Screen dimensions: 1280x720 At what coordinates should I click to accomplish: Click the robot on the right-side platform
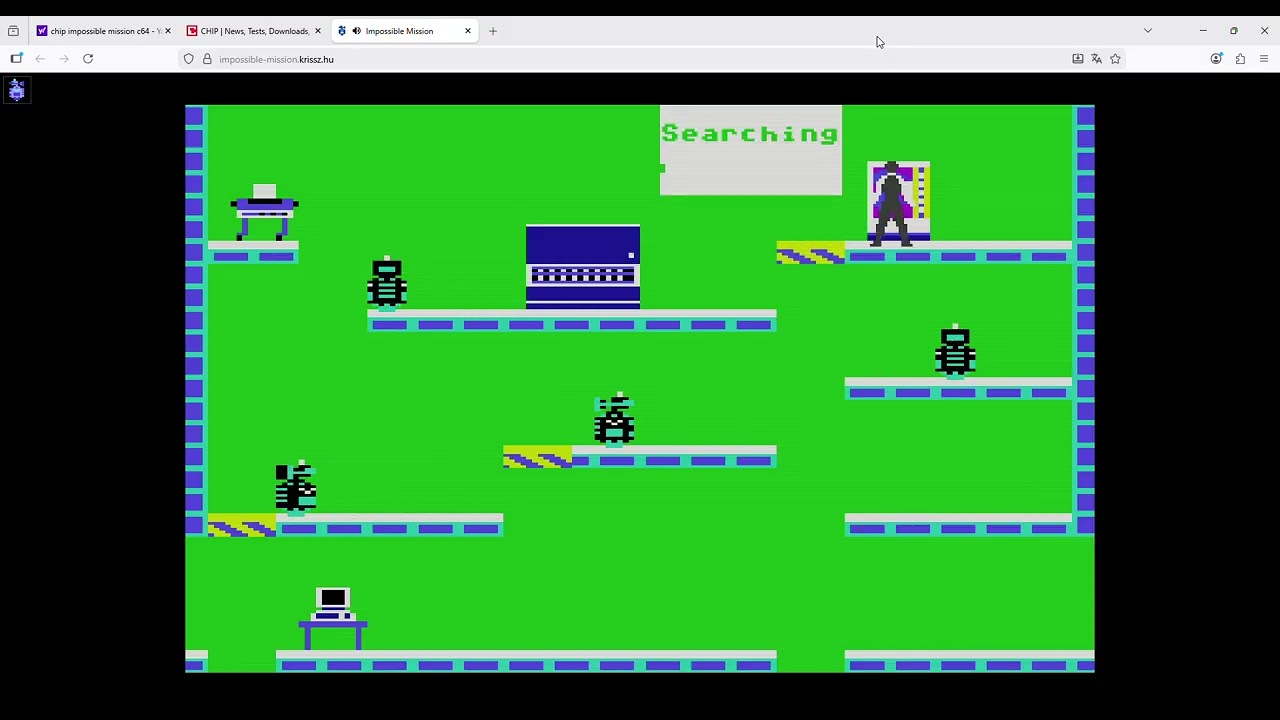click(955, 351)
